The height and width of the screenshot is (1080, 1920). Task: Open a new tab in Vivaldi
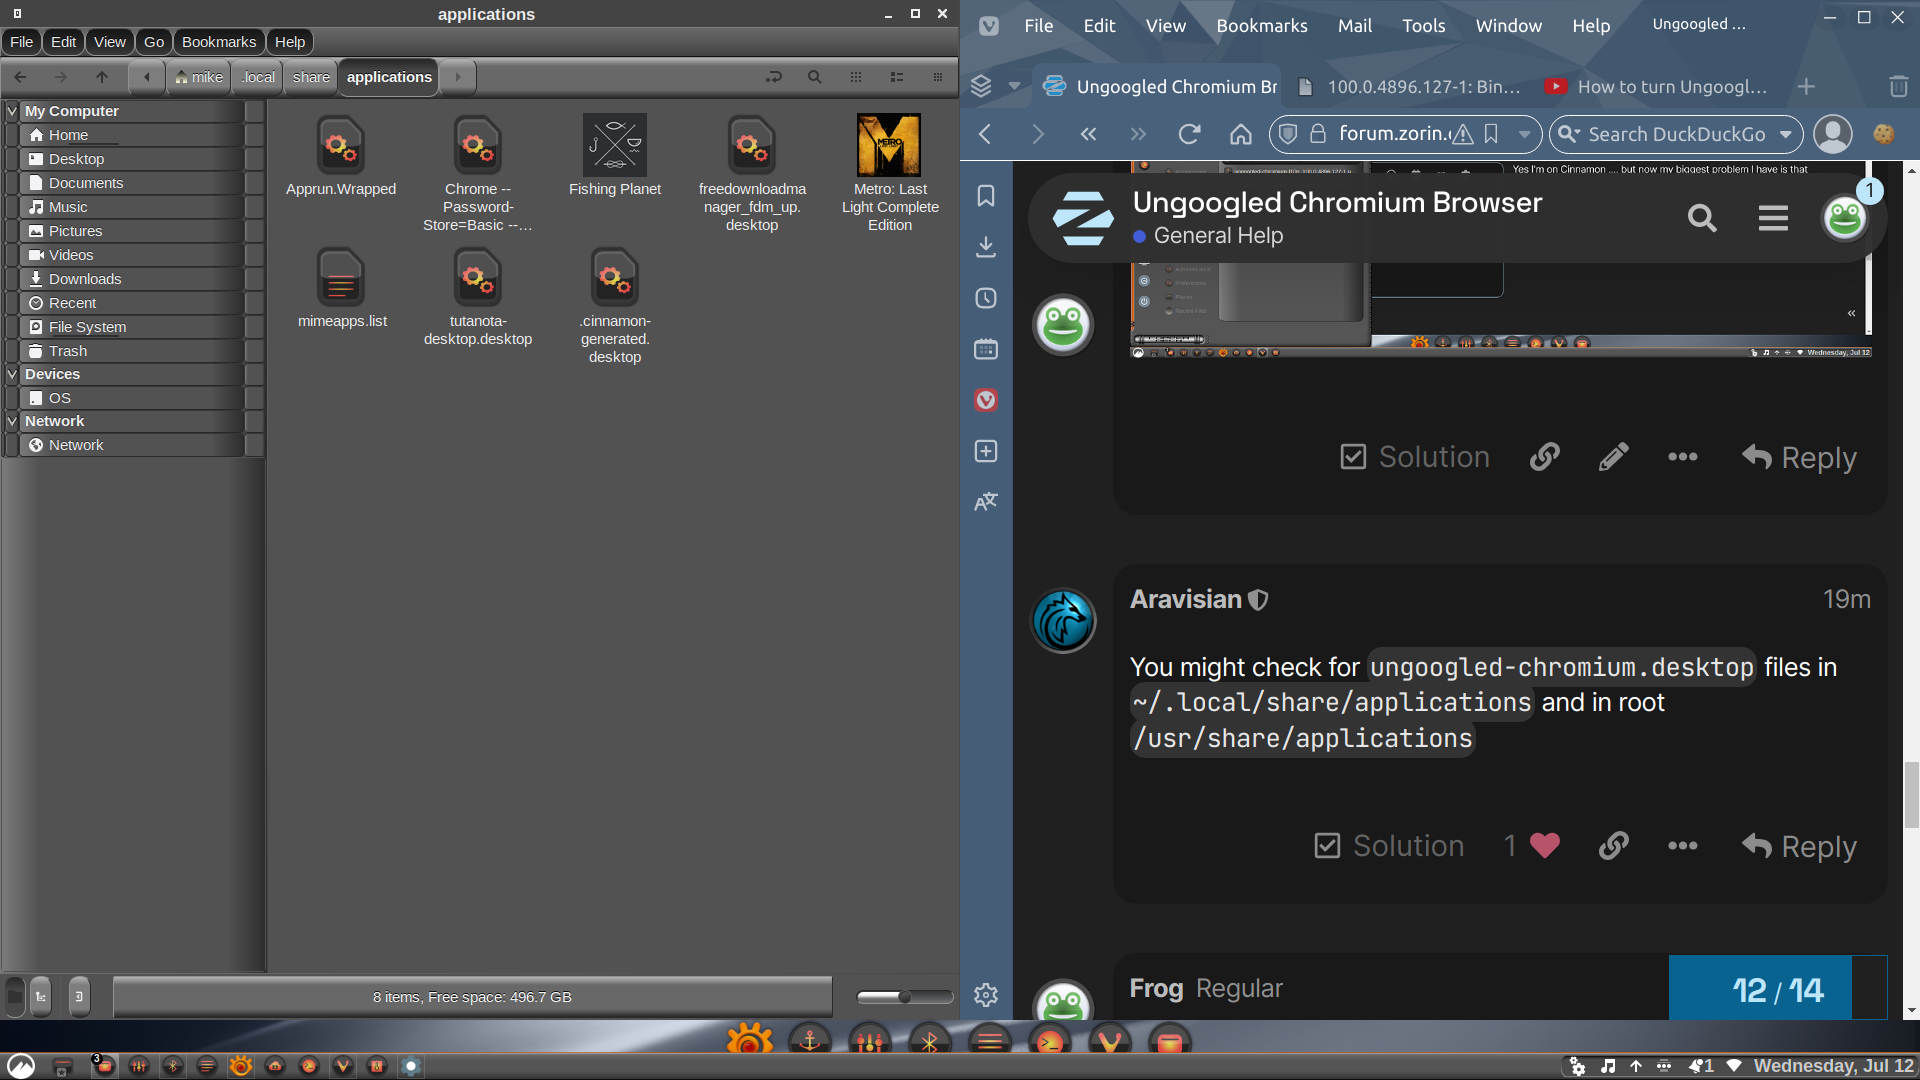1806,87
